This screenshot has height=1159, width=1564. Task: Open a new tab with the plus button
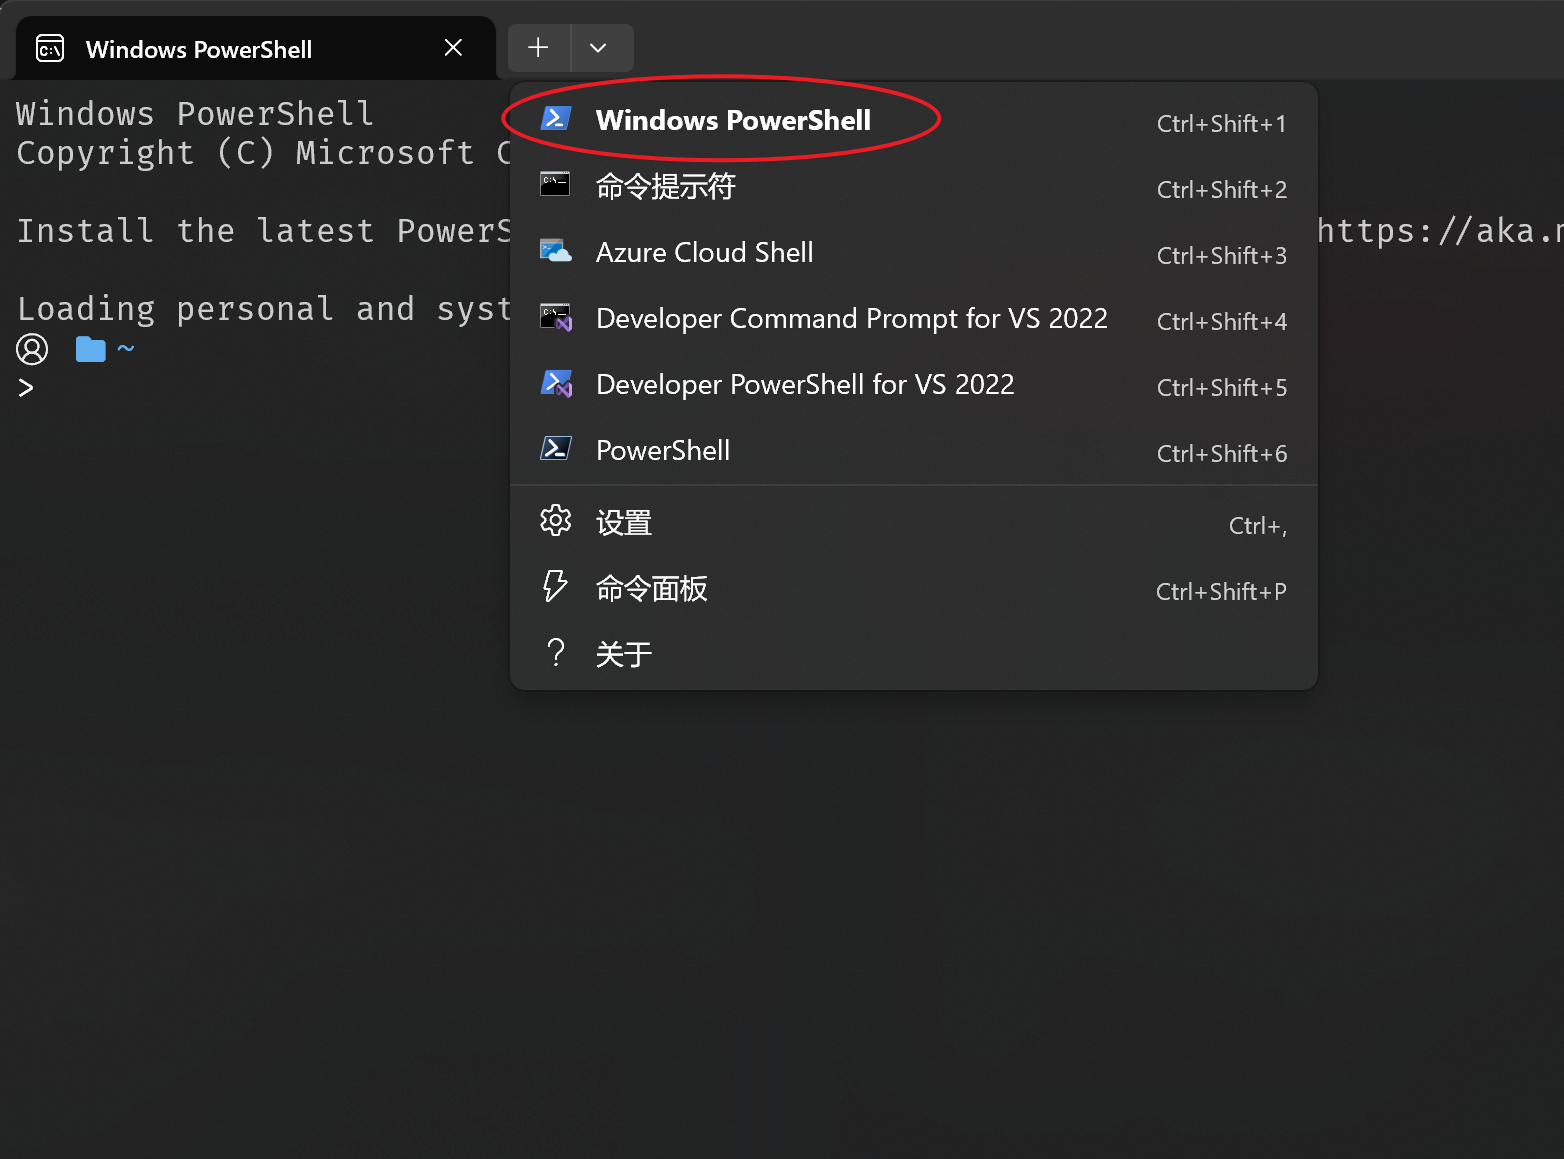click(x=538, y=48)
